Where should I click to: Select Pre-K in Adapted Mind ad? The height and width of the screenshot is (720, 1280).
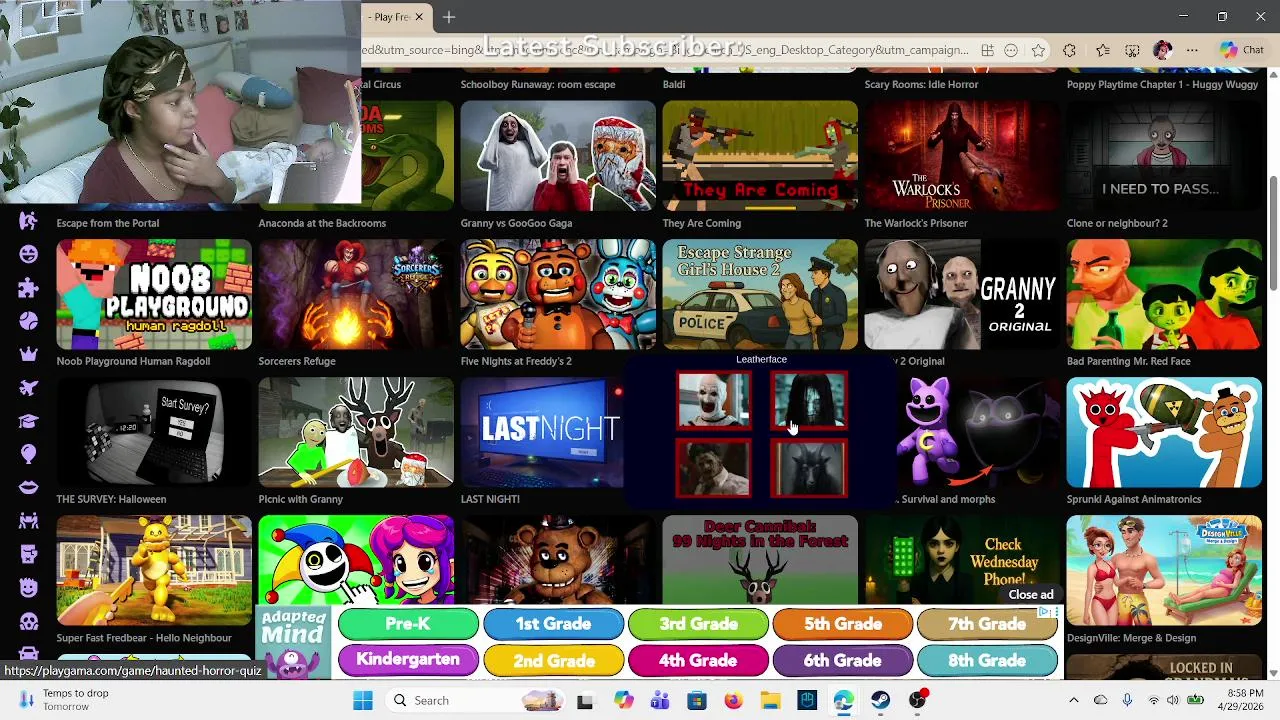click(x=408, y=624)
